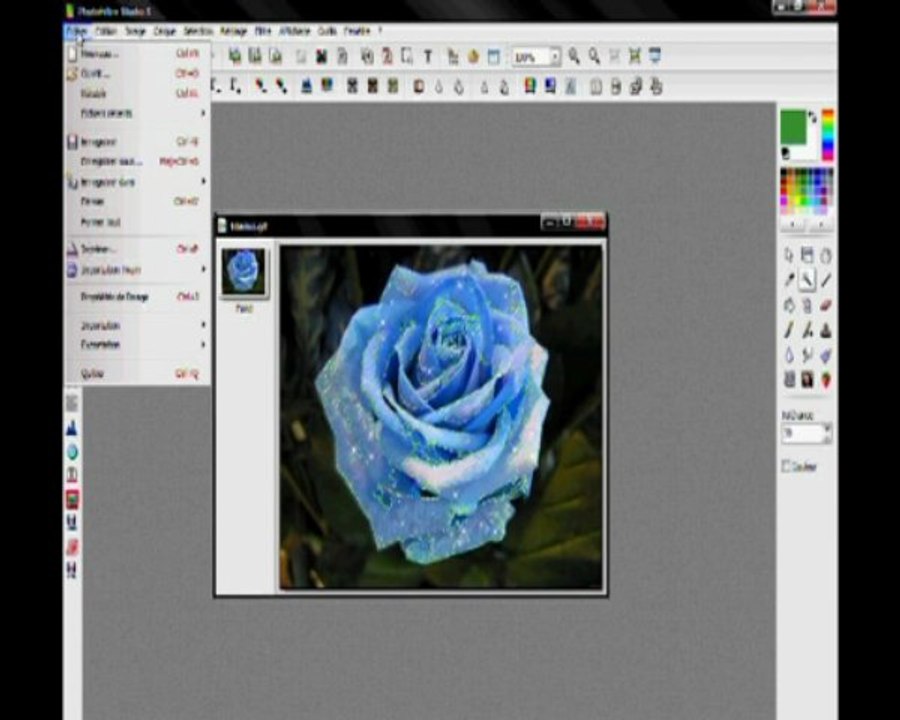The width and height of the screenshot is (900, 720).
Task: Click the Full Screen monitor icon
Action: [655, 56]
